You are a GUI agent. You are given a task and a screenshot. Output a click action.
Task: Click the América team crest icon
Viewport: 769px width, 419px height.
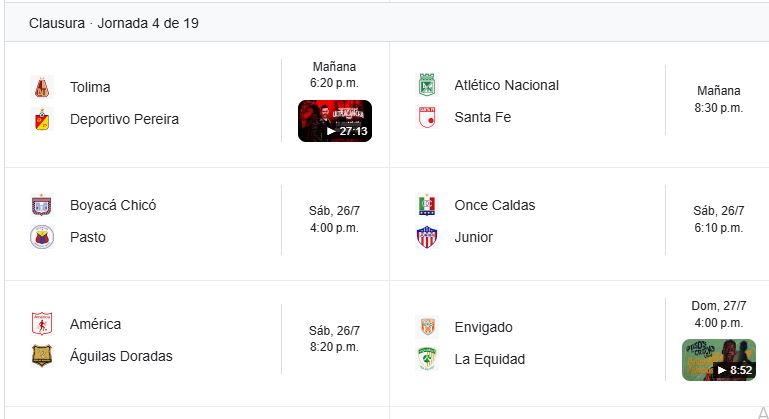[42, 324]
